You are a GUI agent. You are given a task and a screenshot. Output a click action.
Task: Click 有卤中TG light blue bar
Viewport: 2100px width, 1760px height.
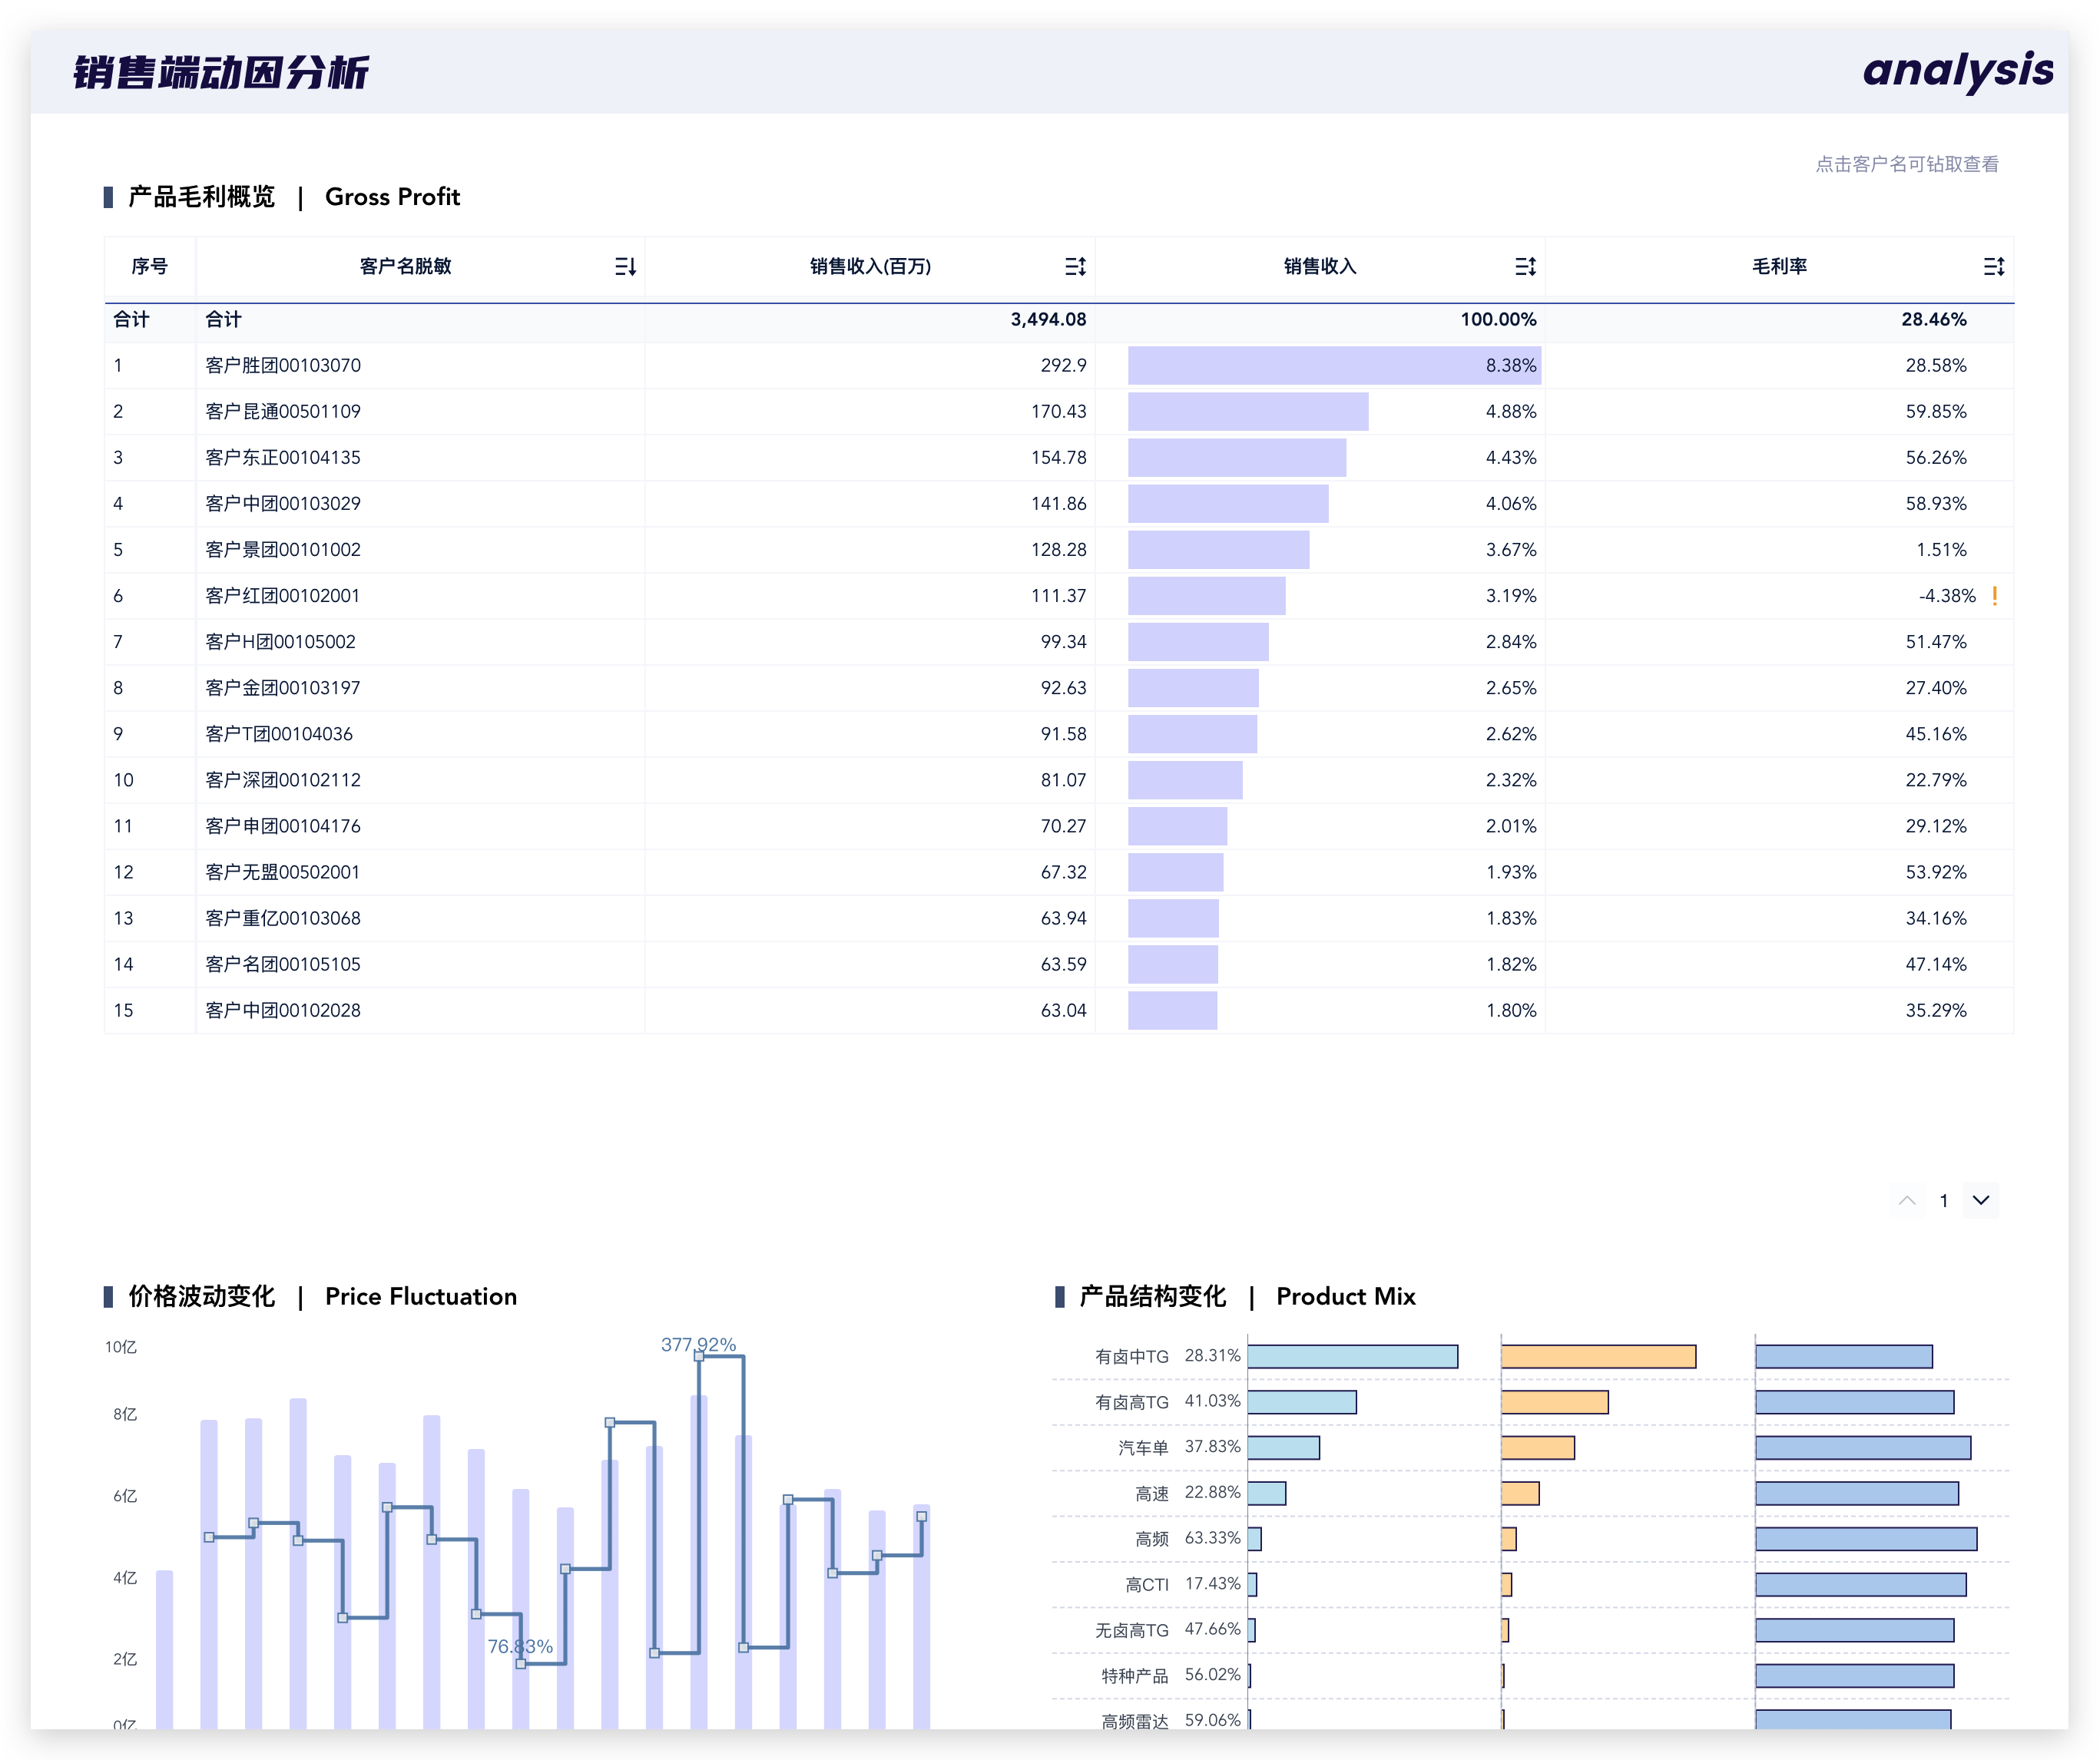[x=1352, y=1357]
